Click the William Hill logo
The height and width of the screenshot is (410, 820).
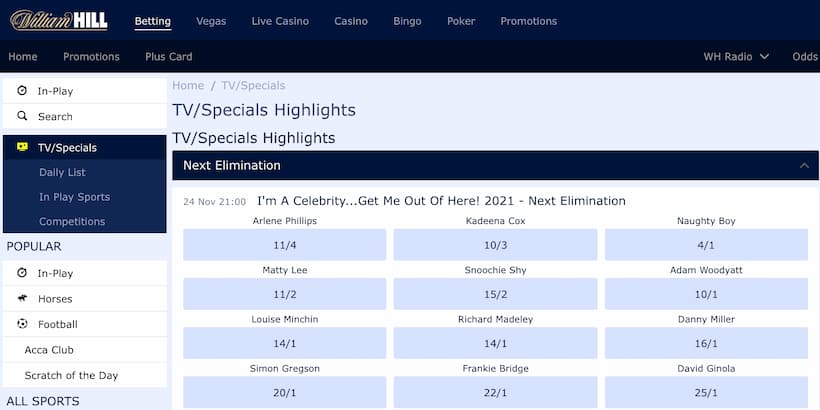tap(59, 20)
